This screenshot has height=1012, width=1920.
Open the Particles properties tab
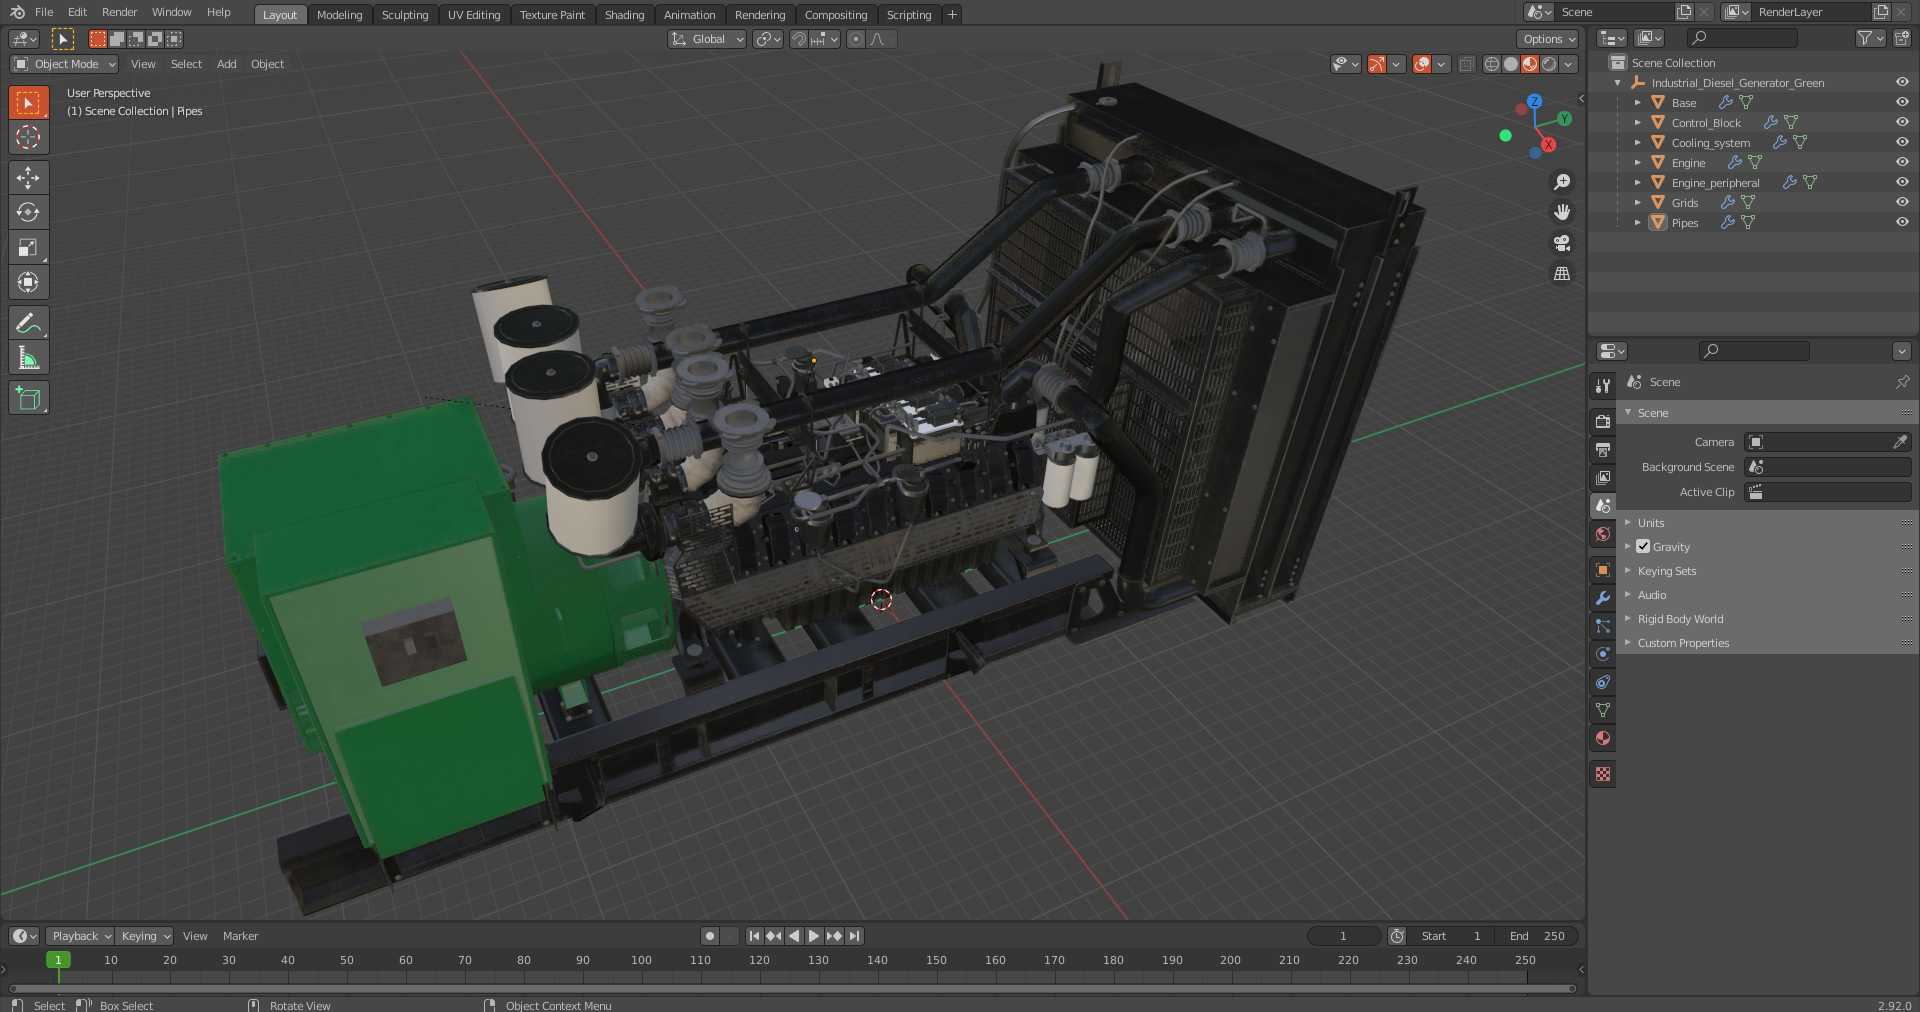pyautogui.click(x=1603, y=626)
